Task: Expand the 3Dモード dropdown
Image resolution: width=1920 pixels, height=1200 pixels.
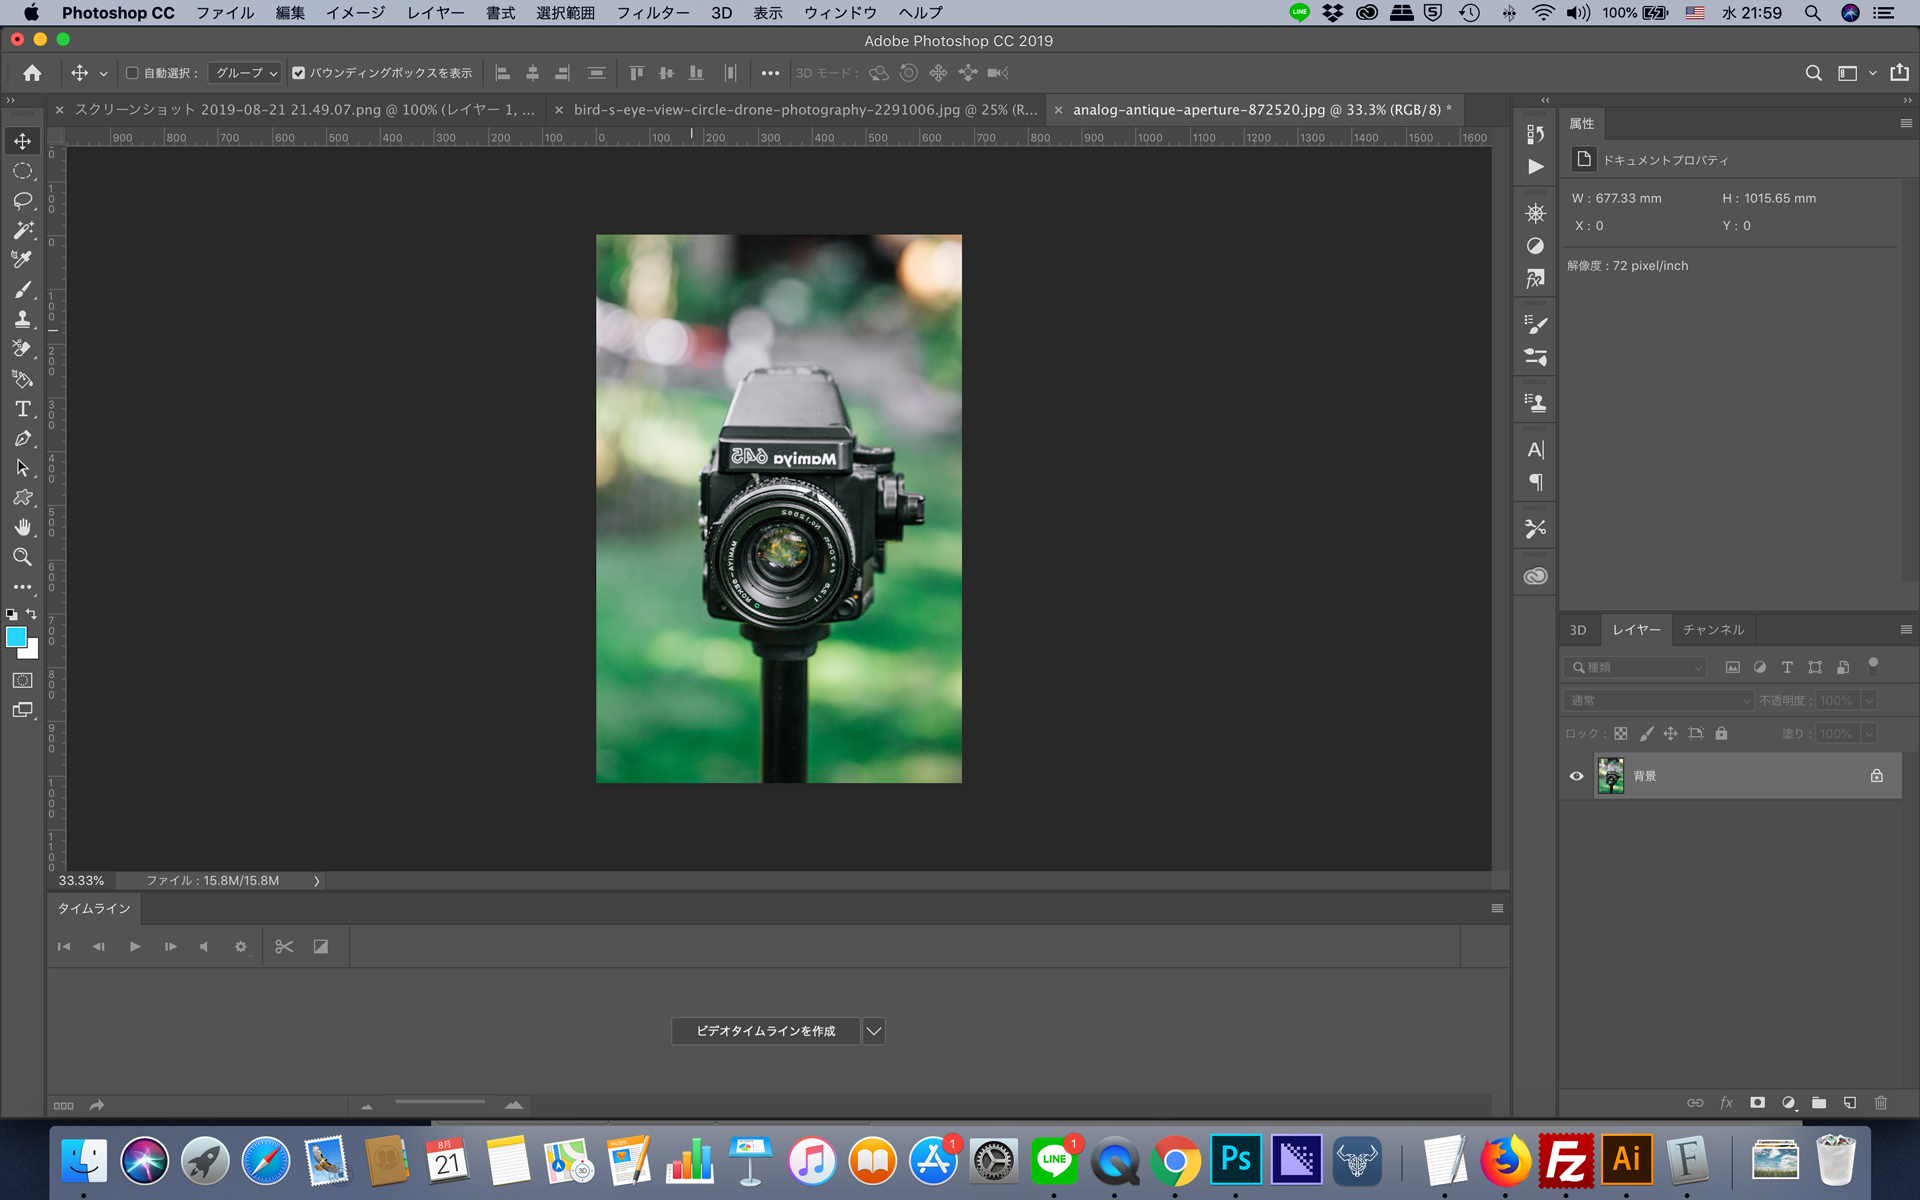Action: coord(821,73)
